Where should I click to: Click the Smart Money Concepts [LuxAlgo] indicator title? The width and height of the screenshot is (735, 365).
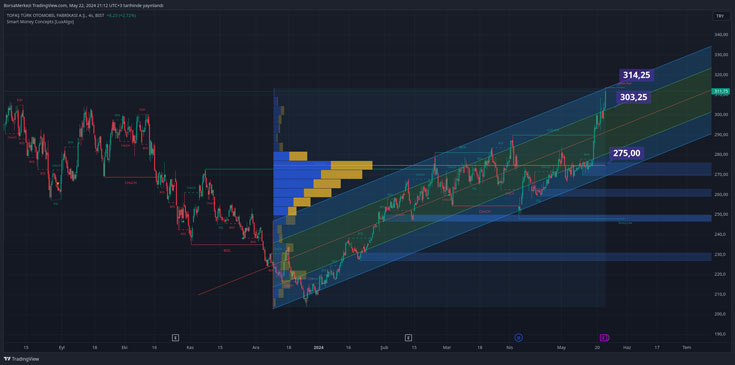point(40,22)
